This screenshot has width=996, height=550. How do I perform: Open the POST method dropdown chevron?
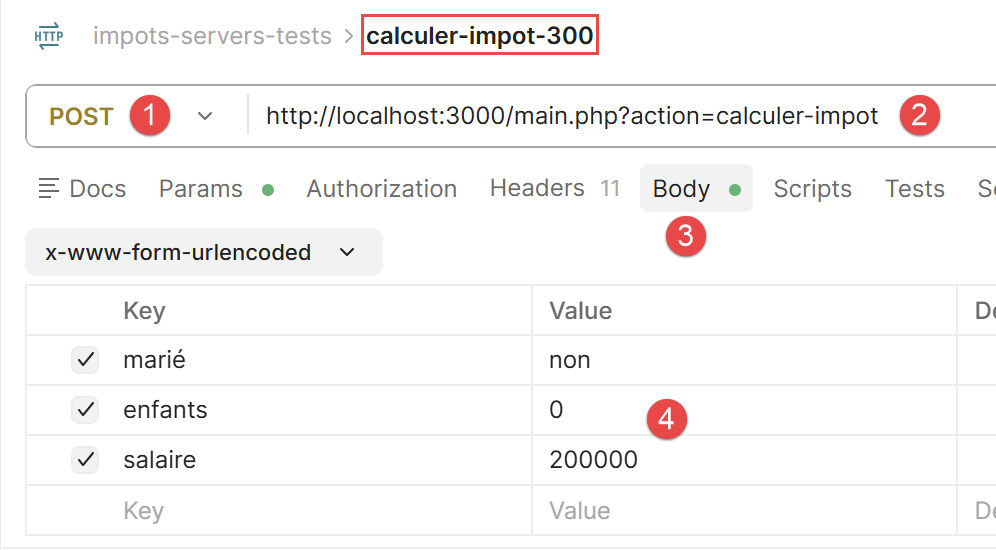(205, 116)
